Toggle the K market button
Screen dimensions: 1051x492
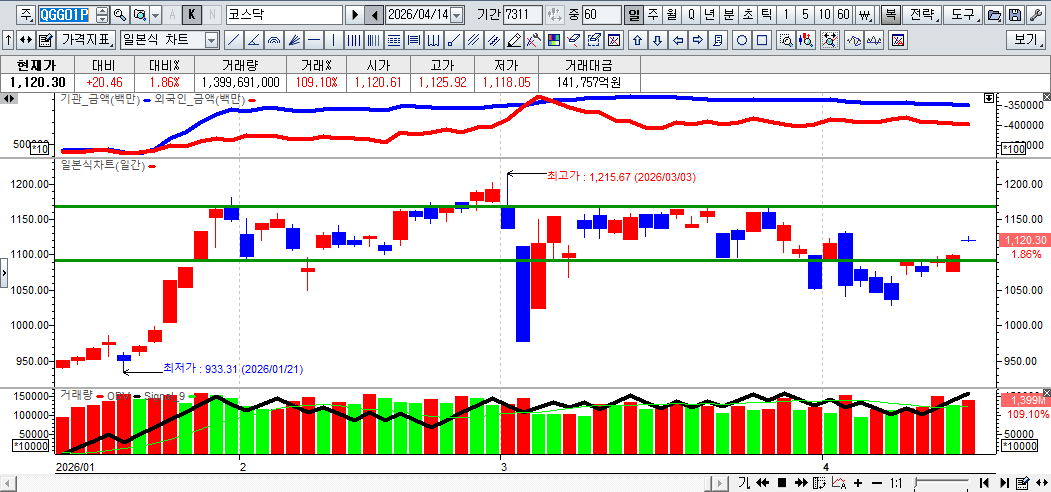(192, 15)
